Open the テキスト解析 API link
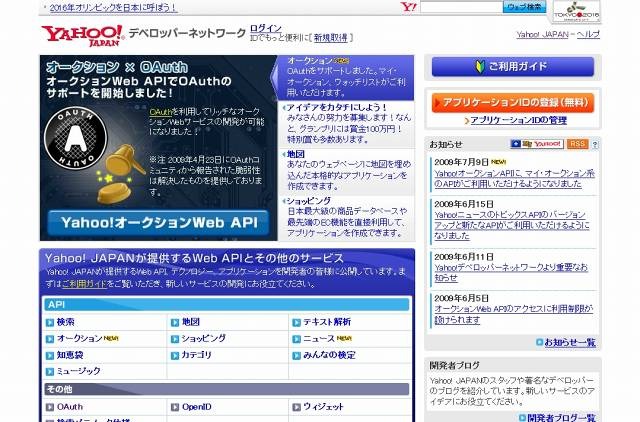Image resolution: width=640 pixels, height=422 pixels. point(326,322)
